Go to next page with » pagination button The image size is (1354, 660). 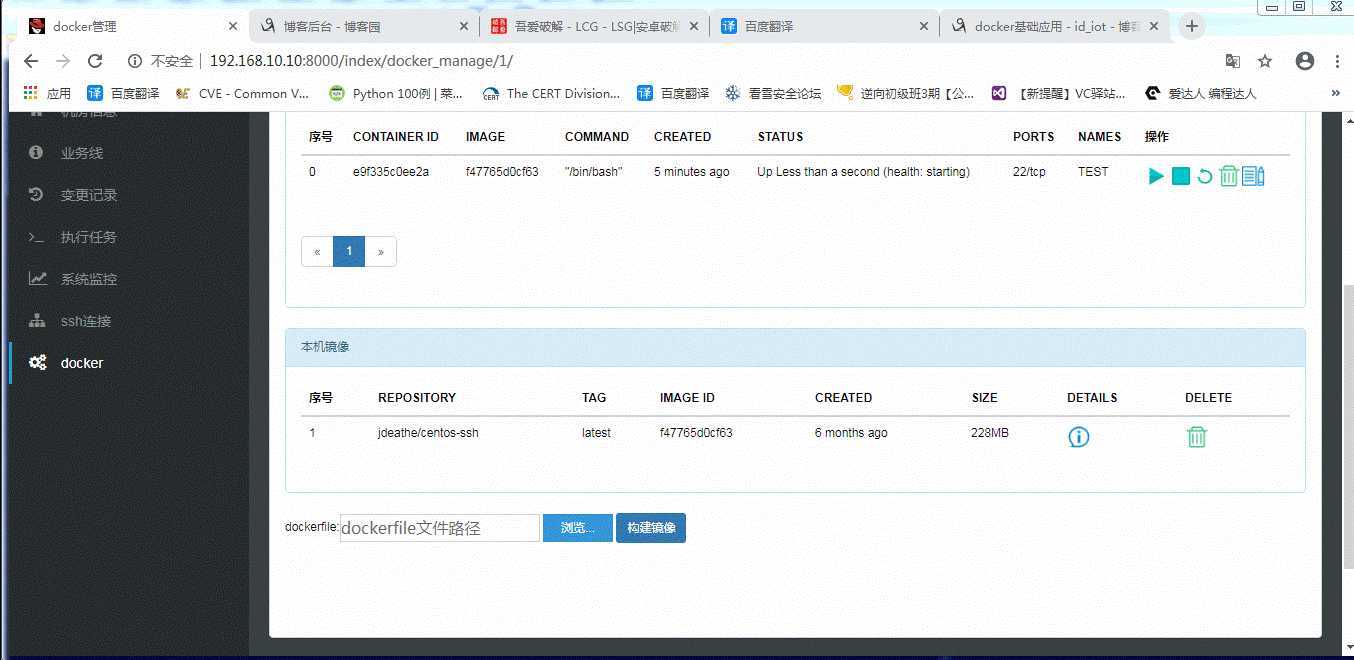click(380, 252)
